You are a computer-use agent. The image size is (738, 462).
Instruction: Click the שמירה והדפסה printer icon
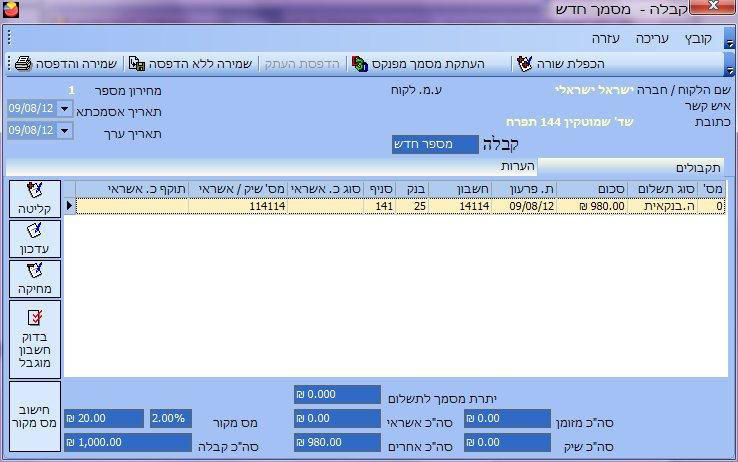pyautogui.click(x=23, y=64)
